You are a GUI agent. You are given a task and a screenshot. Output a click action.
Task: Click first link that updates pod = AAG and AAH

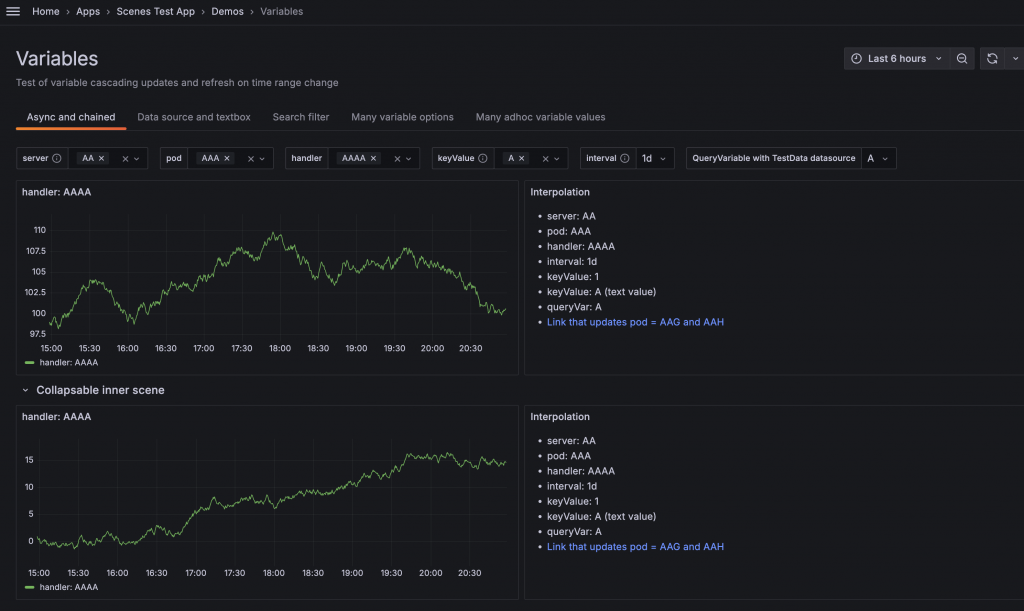635,322
